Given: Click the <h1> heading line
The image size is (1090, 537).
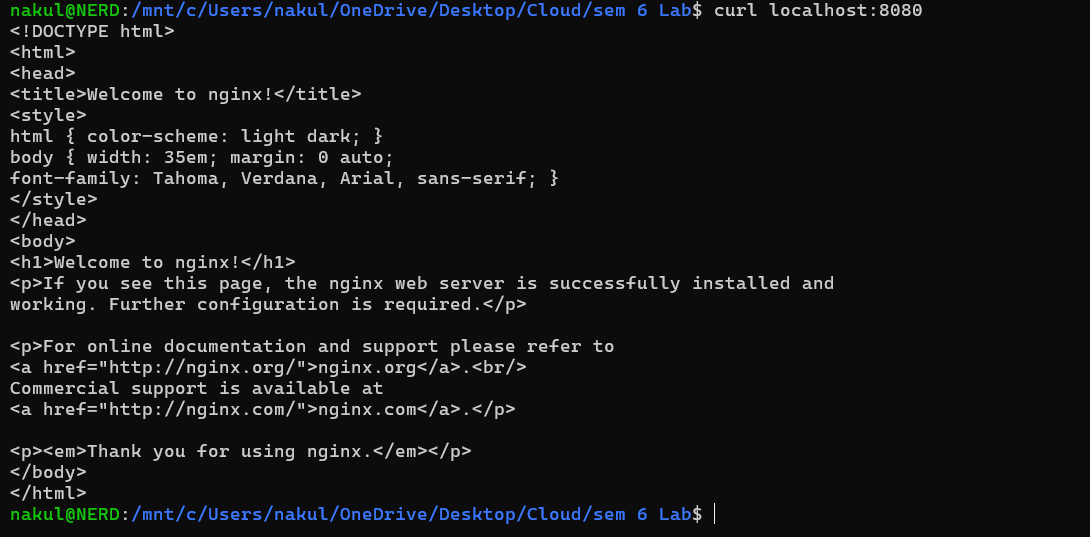Looking at the screenshot, I should point(152,262).
